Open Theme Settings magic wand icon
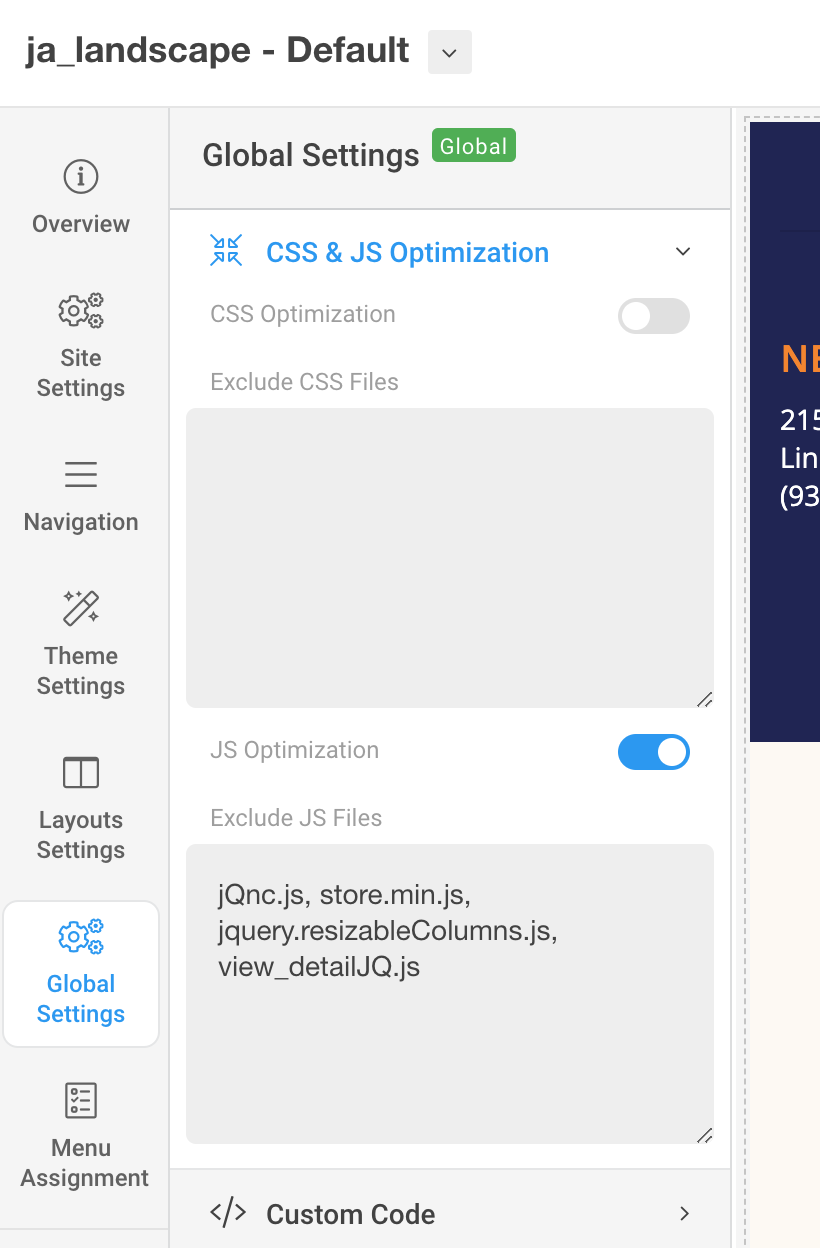Image resolution: width=820 pixels, height=1248 pixels. (81, 608)
